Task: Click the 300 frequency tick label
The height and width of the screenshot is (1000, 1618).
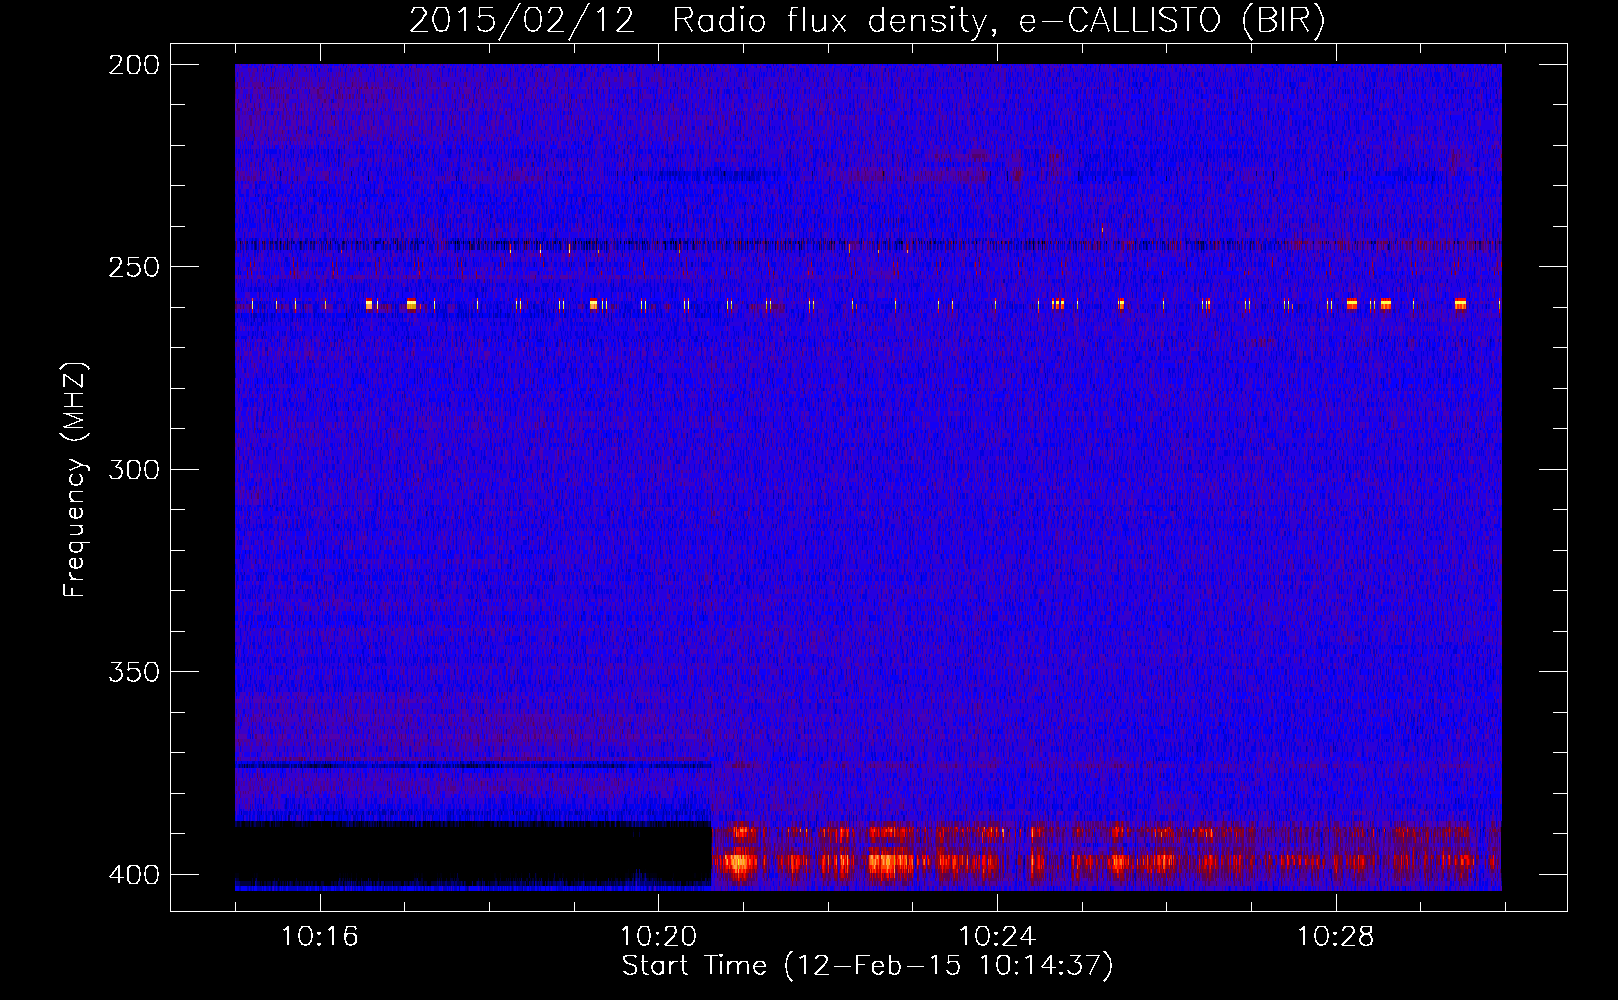Action: [x=134, y=470]
